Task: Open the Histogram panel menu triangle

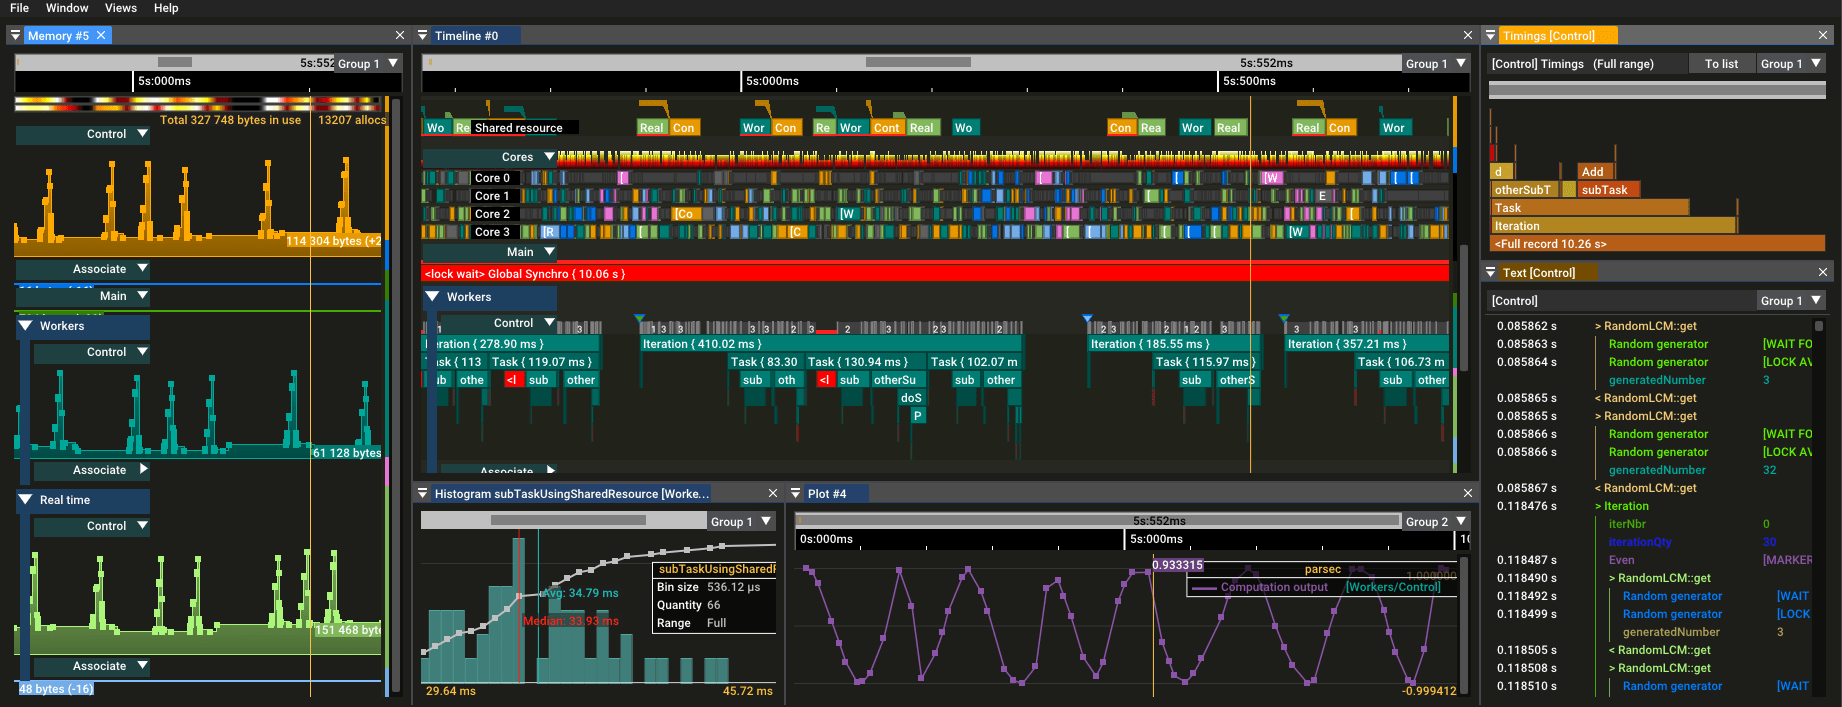Action: (422, 493)
